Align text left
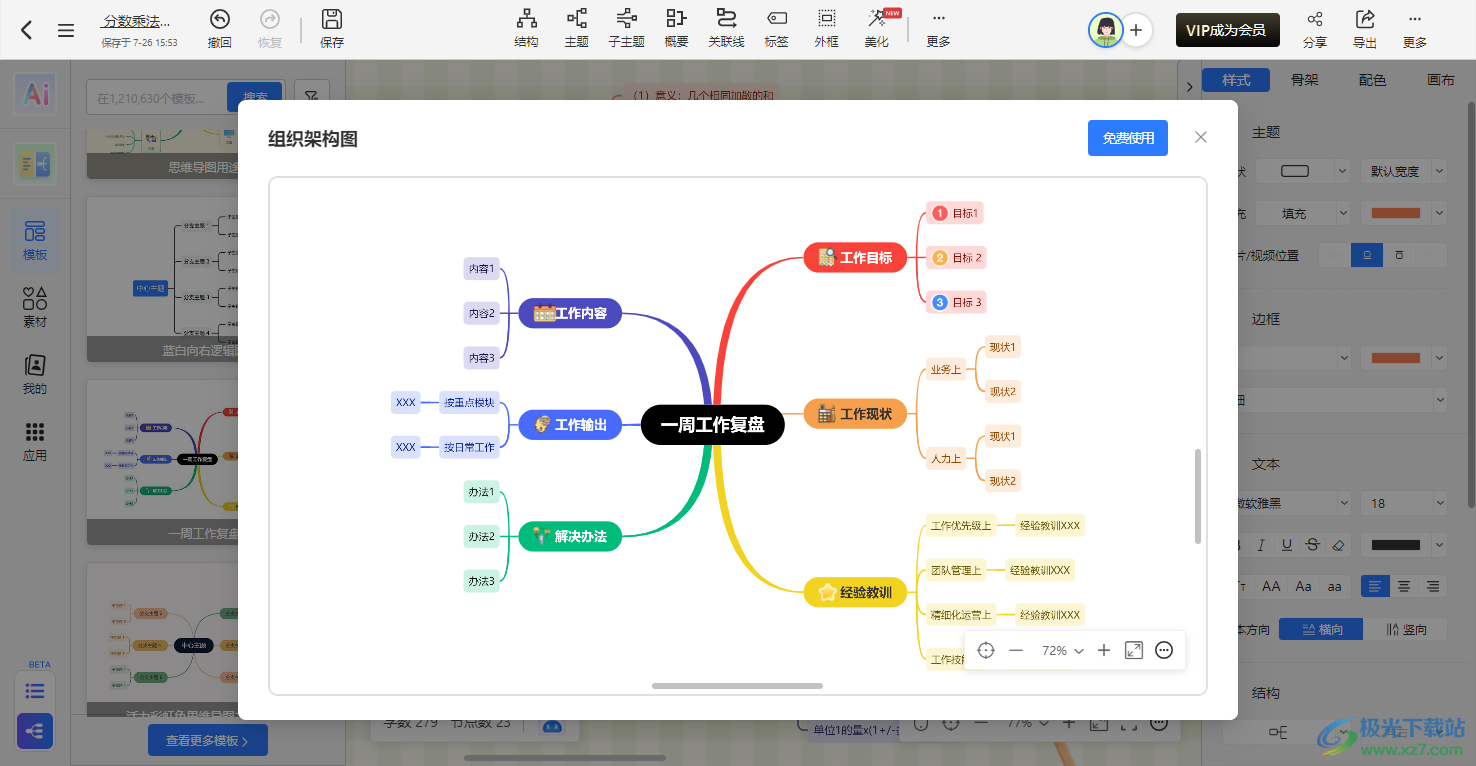 click(1375, 587)
